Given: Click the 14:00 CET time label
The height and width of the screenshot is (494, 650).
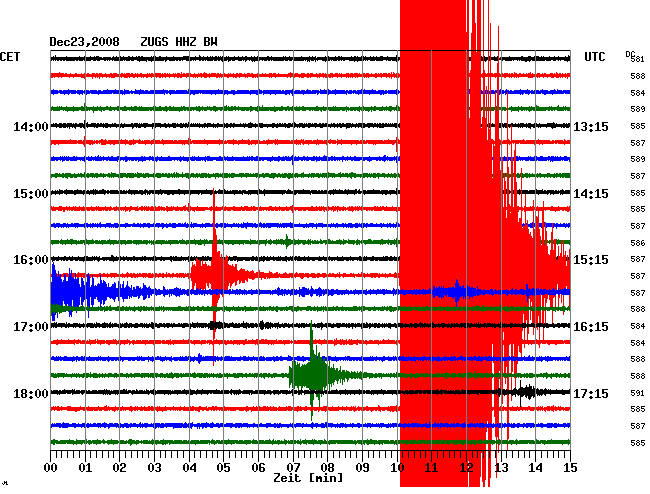Looking at the screenshot, I should coord(31,126).
